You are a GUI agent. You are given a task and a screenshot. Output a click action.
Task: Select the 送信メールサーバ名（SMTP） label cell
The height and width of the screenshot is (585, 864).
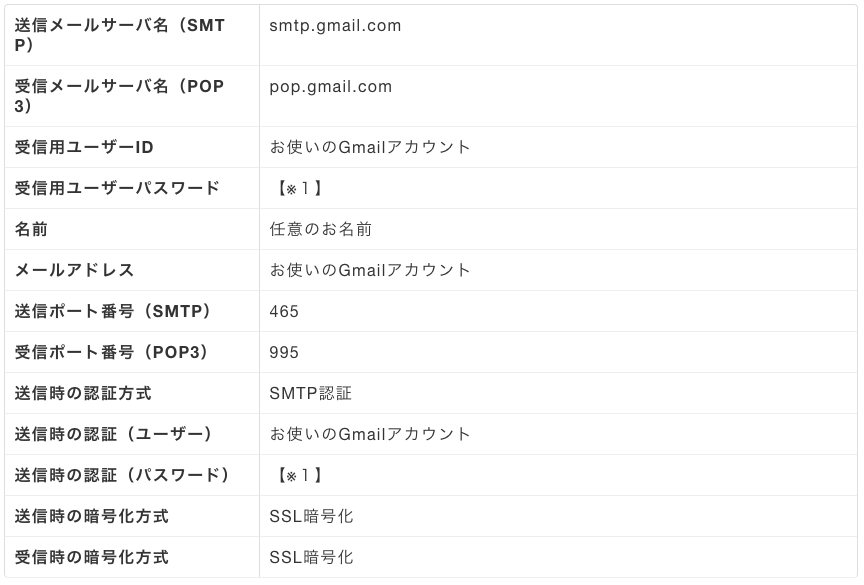[132, 35]
